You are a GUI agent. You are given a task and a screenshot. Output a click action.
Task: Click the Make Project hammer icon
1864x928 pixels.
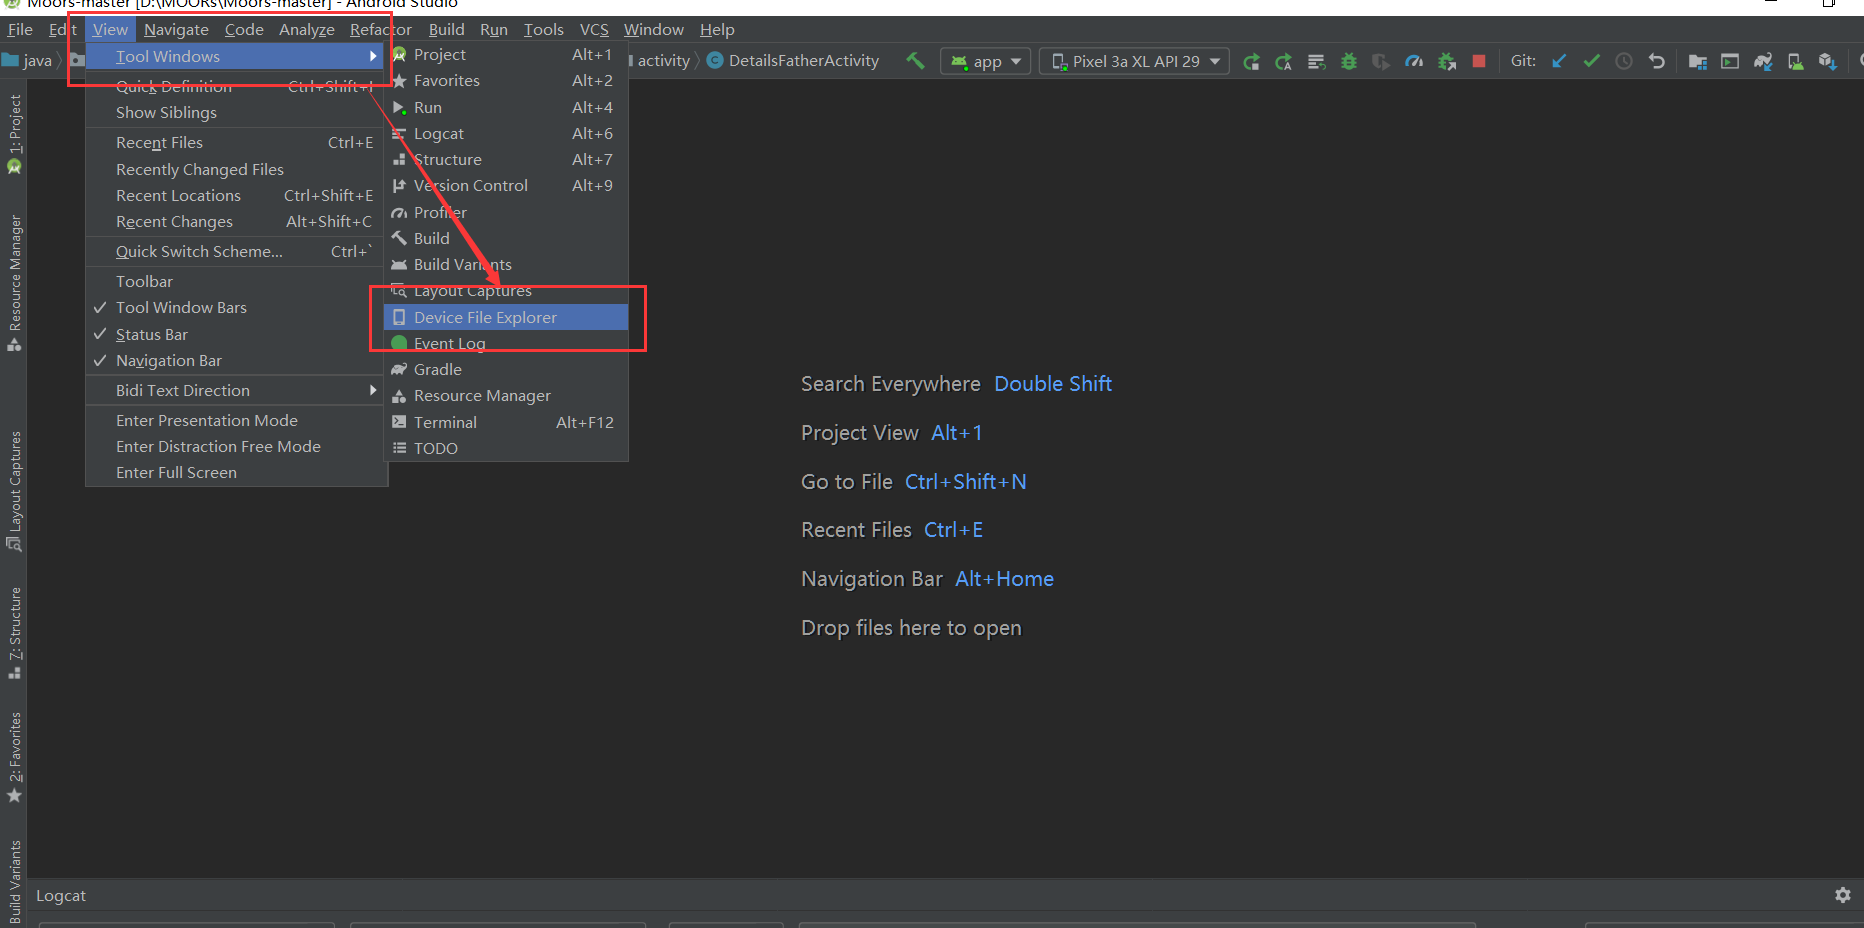(x=915, y=61)
